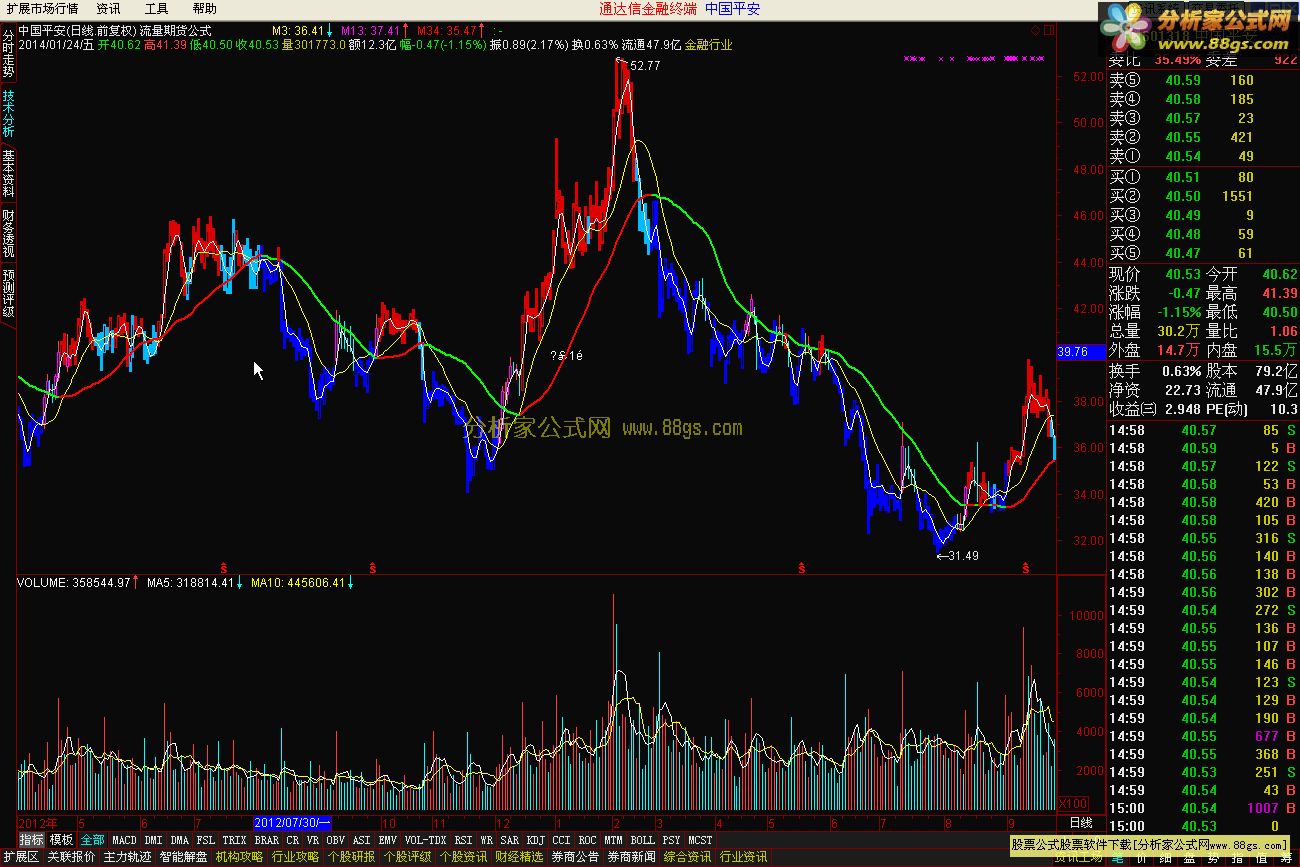Click the X100 volume scale label

click(x=1074, y=803)
